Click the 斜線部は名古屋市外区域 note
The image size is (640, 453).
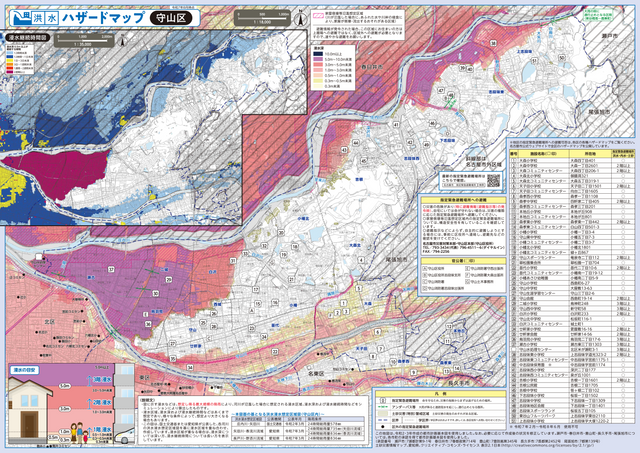click(483, 160)
